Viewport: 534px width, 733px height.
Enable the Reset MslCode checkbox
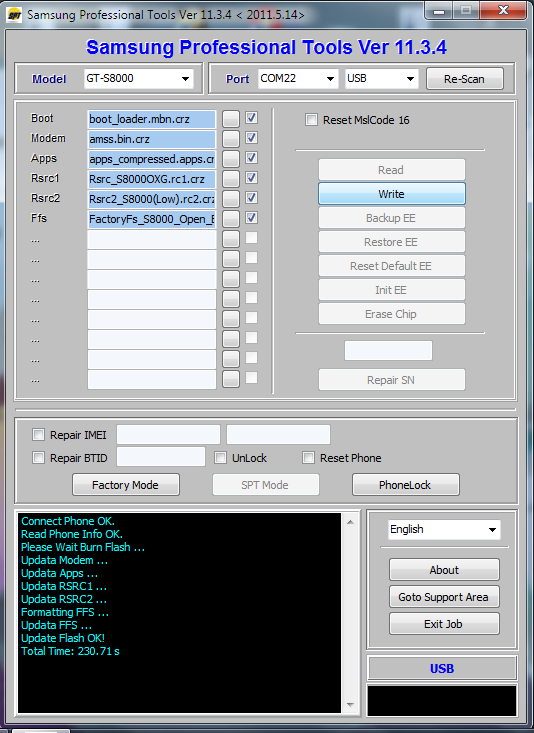coord(311,120)
